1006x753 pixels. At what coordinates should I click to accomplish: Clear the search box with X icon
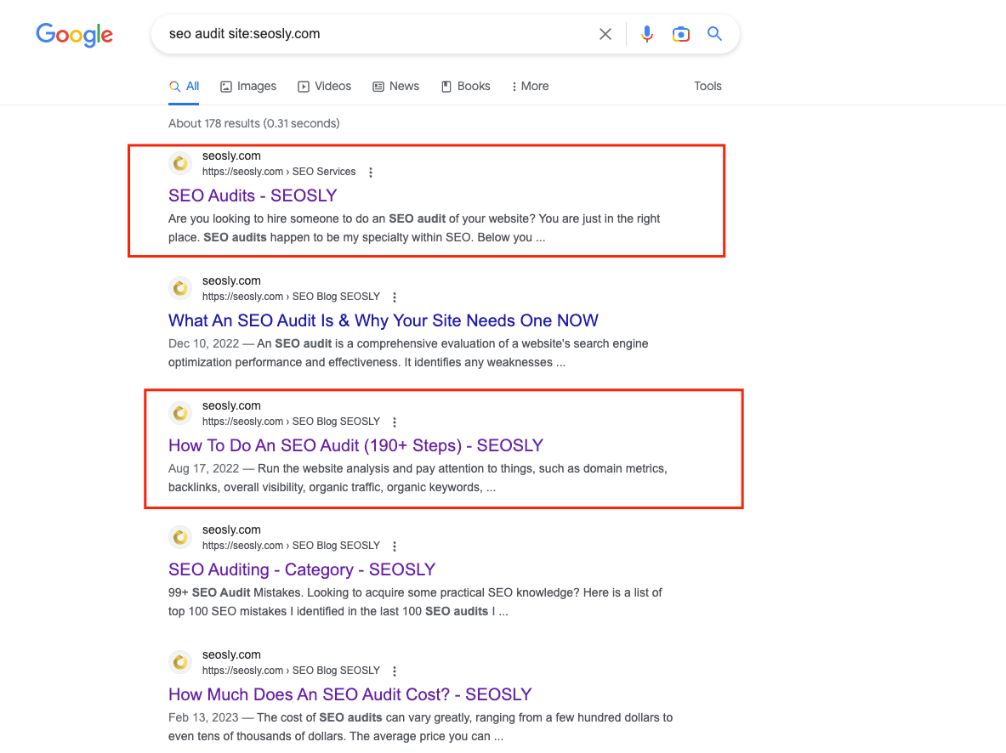605,34
